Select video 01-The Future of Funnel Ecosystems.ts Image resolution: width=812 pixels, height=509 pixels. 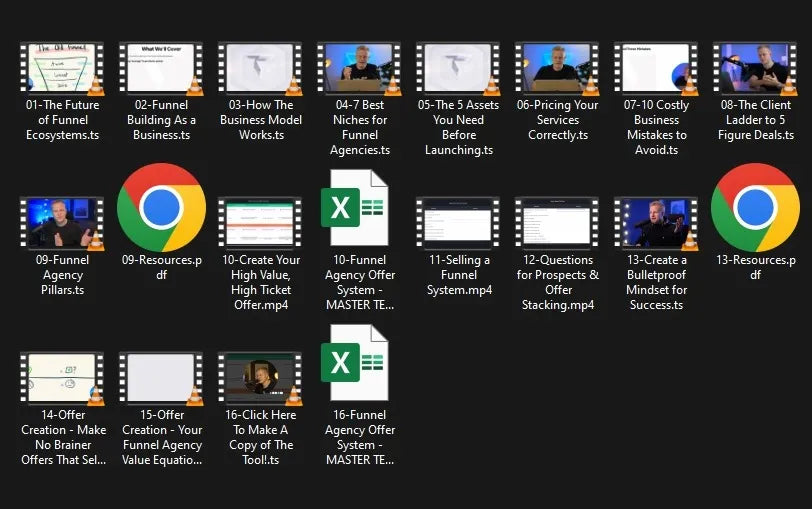(62, 69)
